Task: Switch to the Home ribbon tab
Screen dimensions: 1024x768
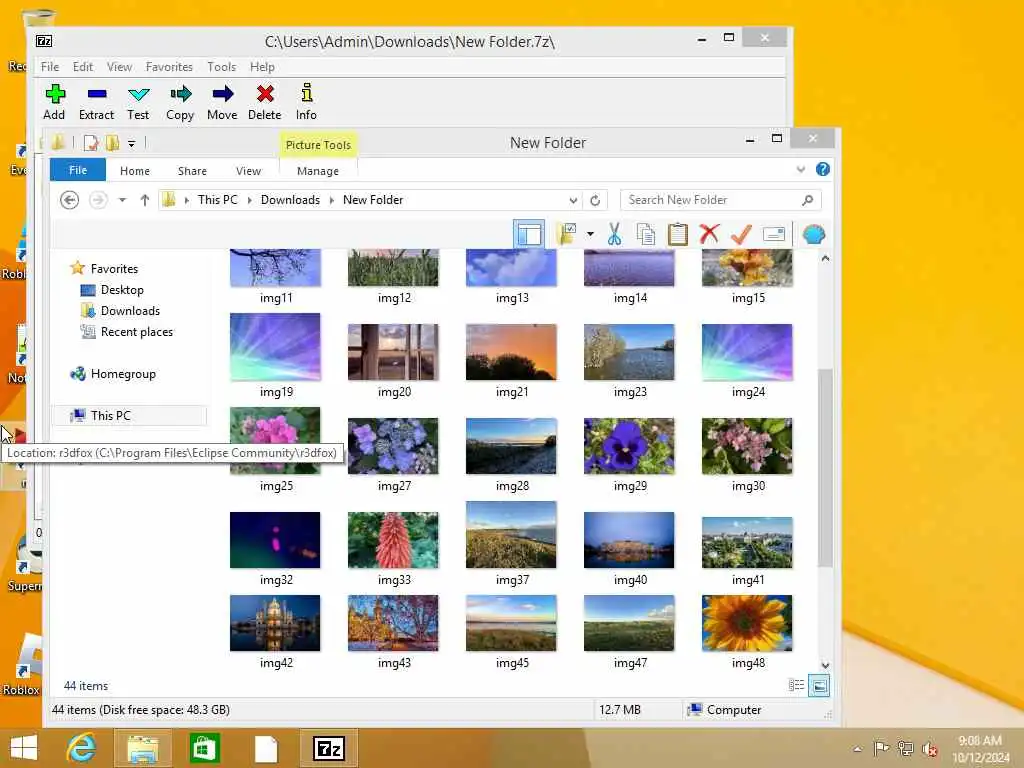Action: [x=135, y=170]
